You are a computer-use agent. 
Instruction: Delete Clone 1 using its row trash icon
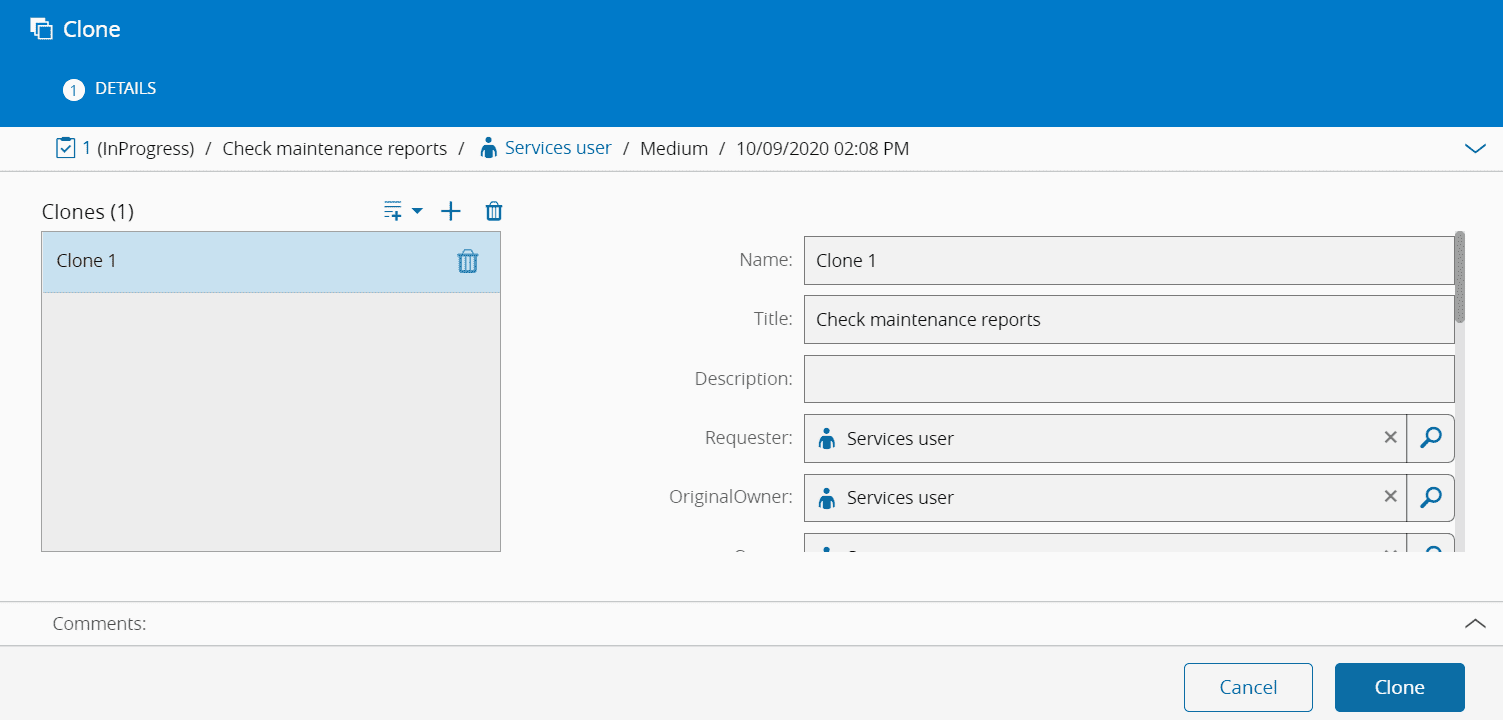click(x=468, y=262)
